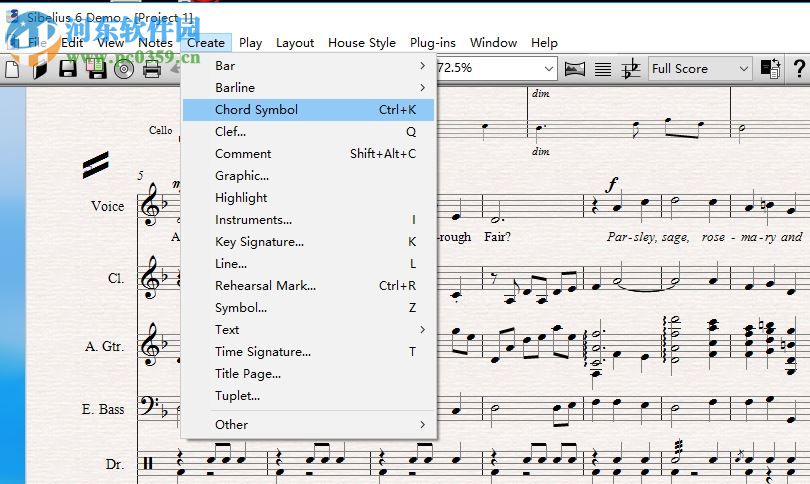
Task: Toggle Transposing Score flat-sign icon
Action: tap(631, 69)
